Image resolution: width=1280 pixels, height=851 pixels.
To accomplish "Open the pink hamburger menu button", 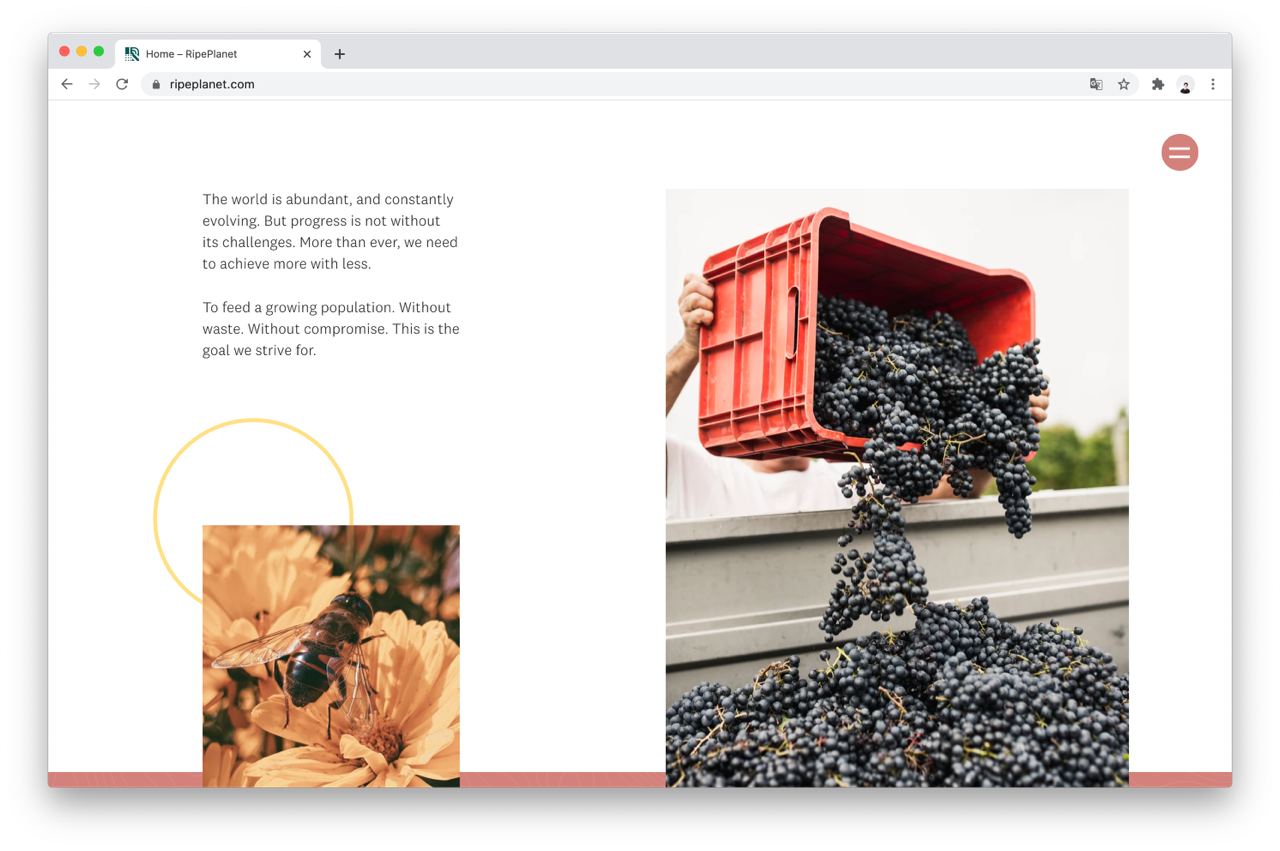I will pyautogui.click(x=1179, y=152).
